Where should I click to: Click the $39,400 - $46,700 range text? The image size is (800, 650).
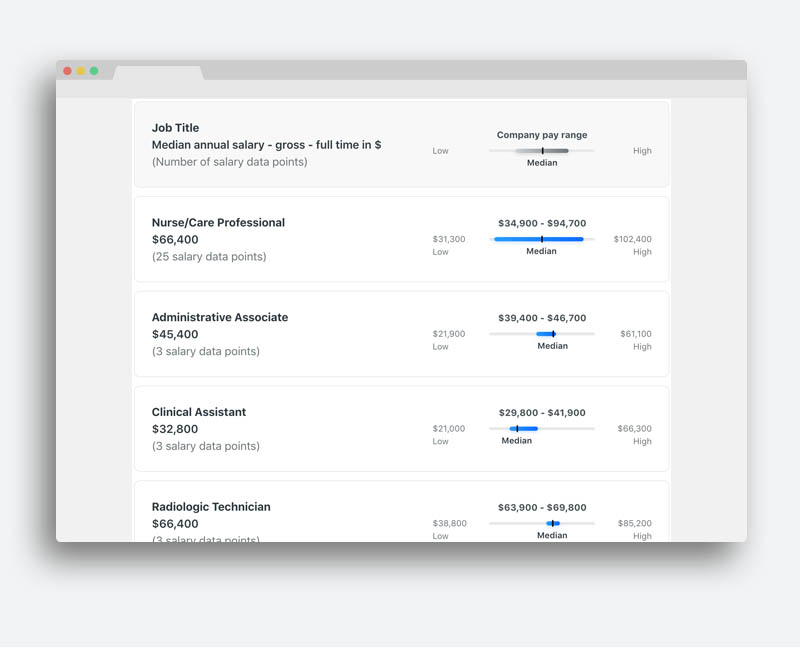click(542, 318)
